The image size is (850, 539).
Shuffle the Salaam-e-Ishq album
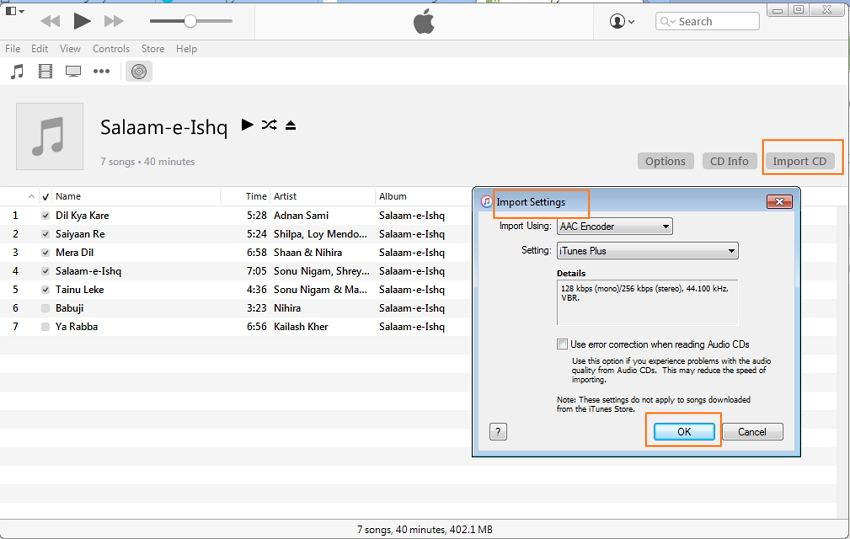click(269, 125)
